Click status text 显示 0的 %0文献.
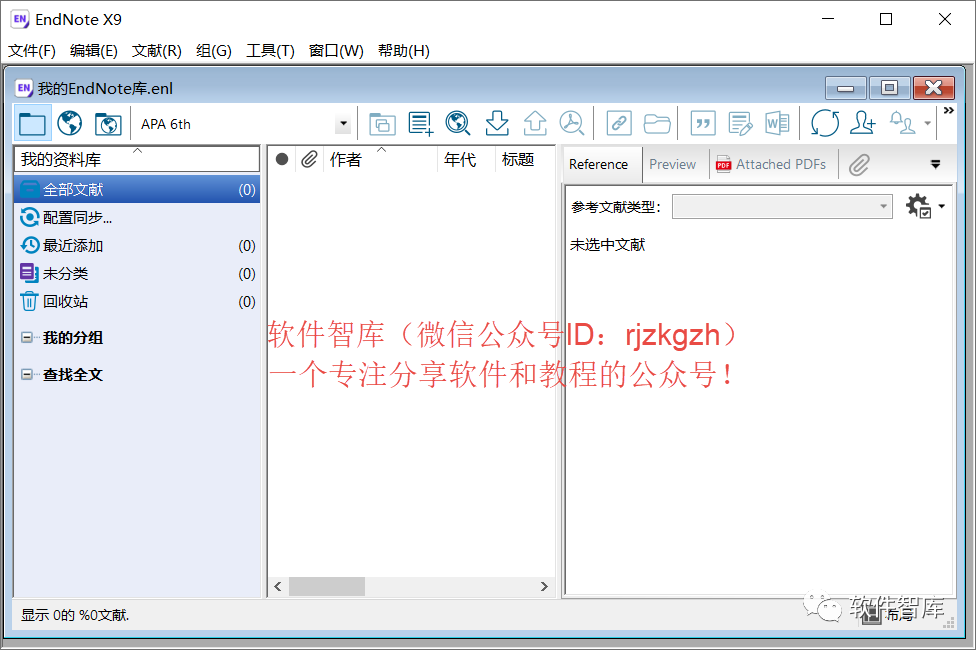Screen dimensions: 976x650 click(75, 615)
